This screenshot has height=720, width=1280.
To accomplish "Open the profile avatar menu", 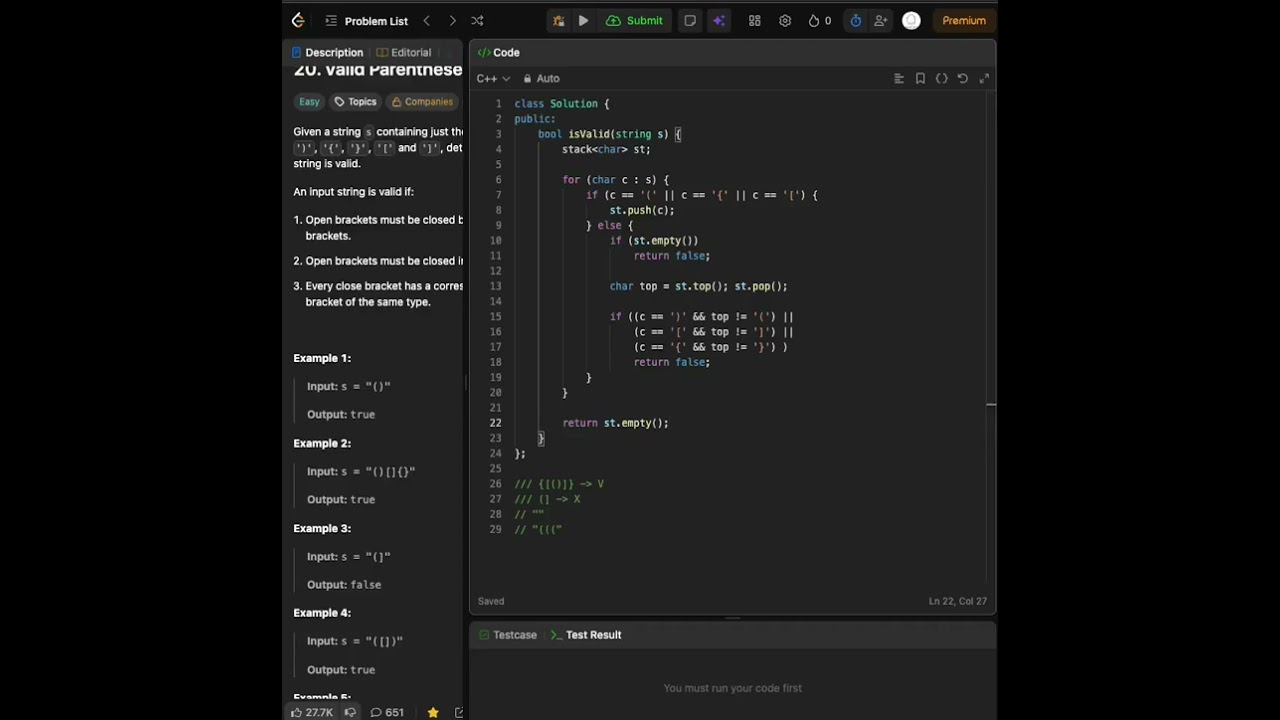I will pos(911,21).
